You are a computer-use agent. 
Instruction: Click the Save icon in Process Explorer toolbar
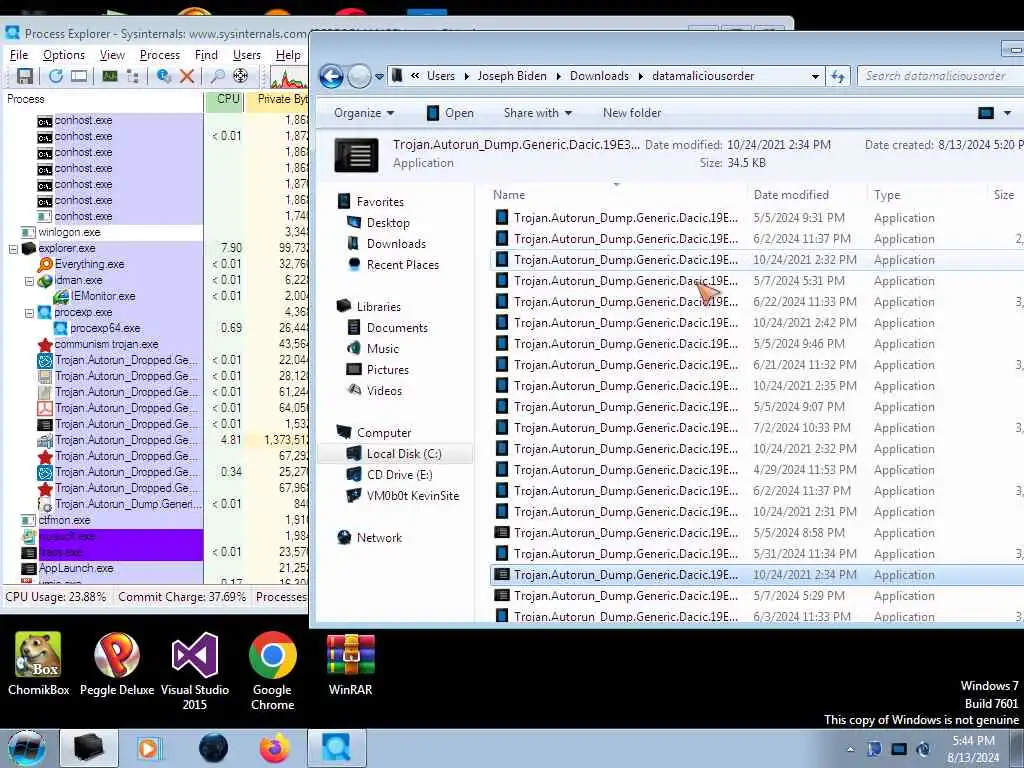[25, 76]
